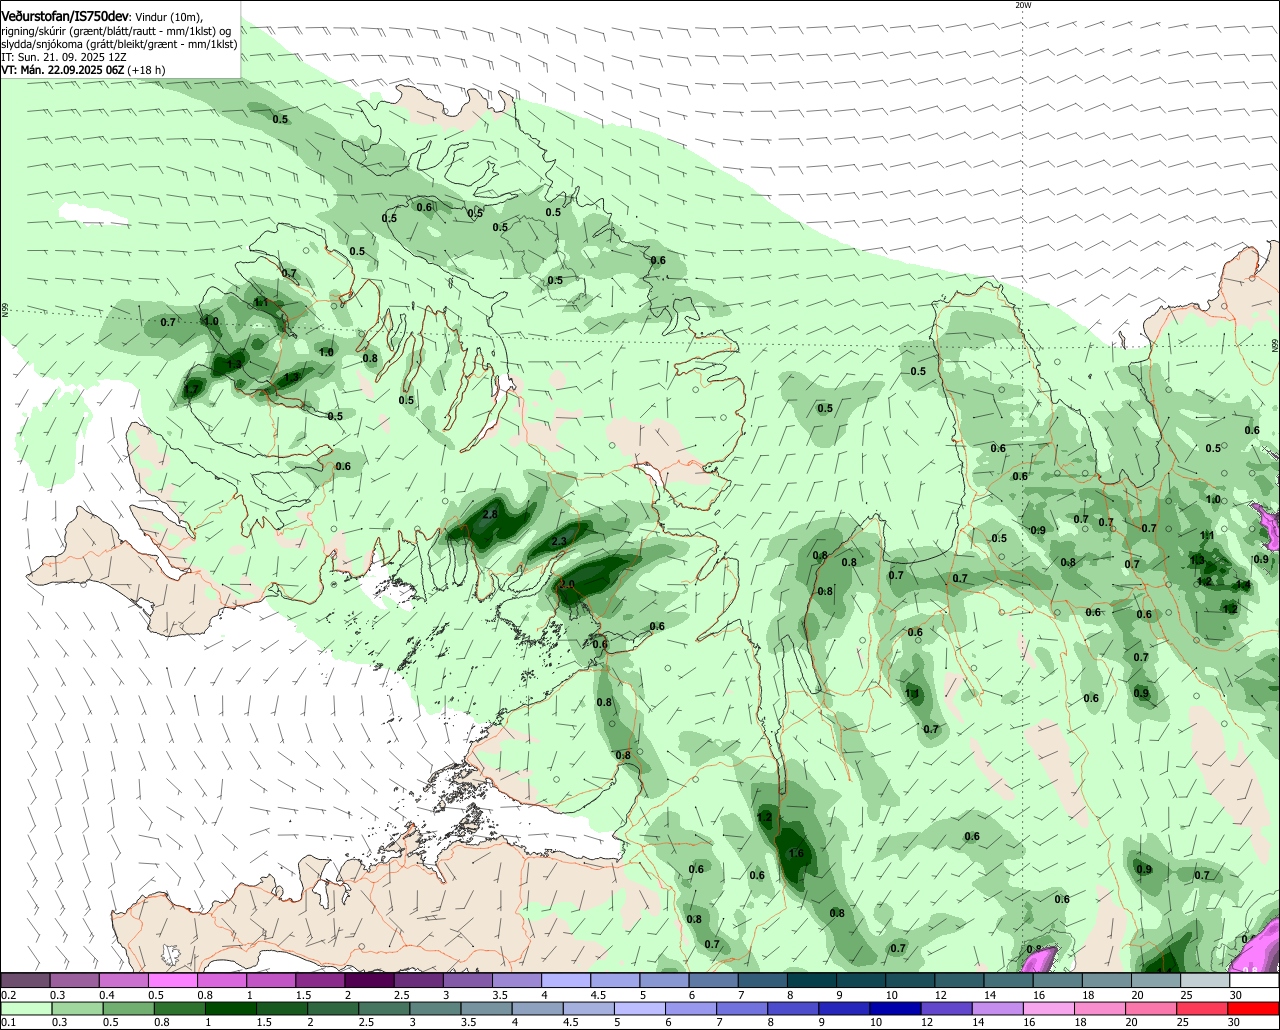
Task: Select the bright pink snow swatch labeled 0.5
Action: (x=172, y=980)
